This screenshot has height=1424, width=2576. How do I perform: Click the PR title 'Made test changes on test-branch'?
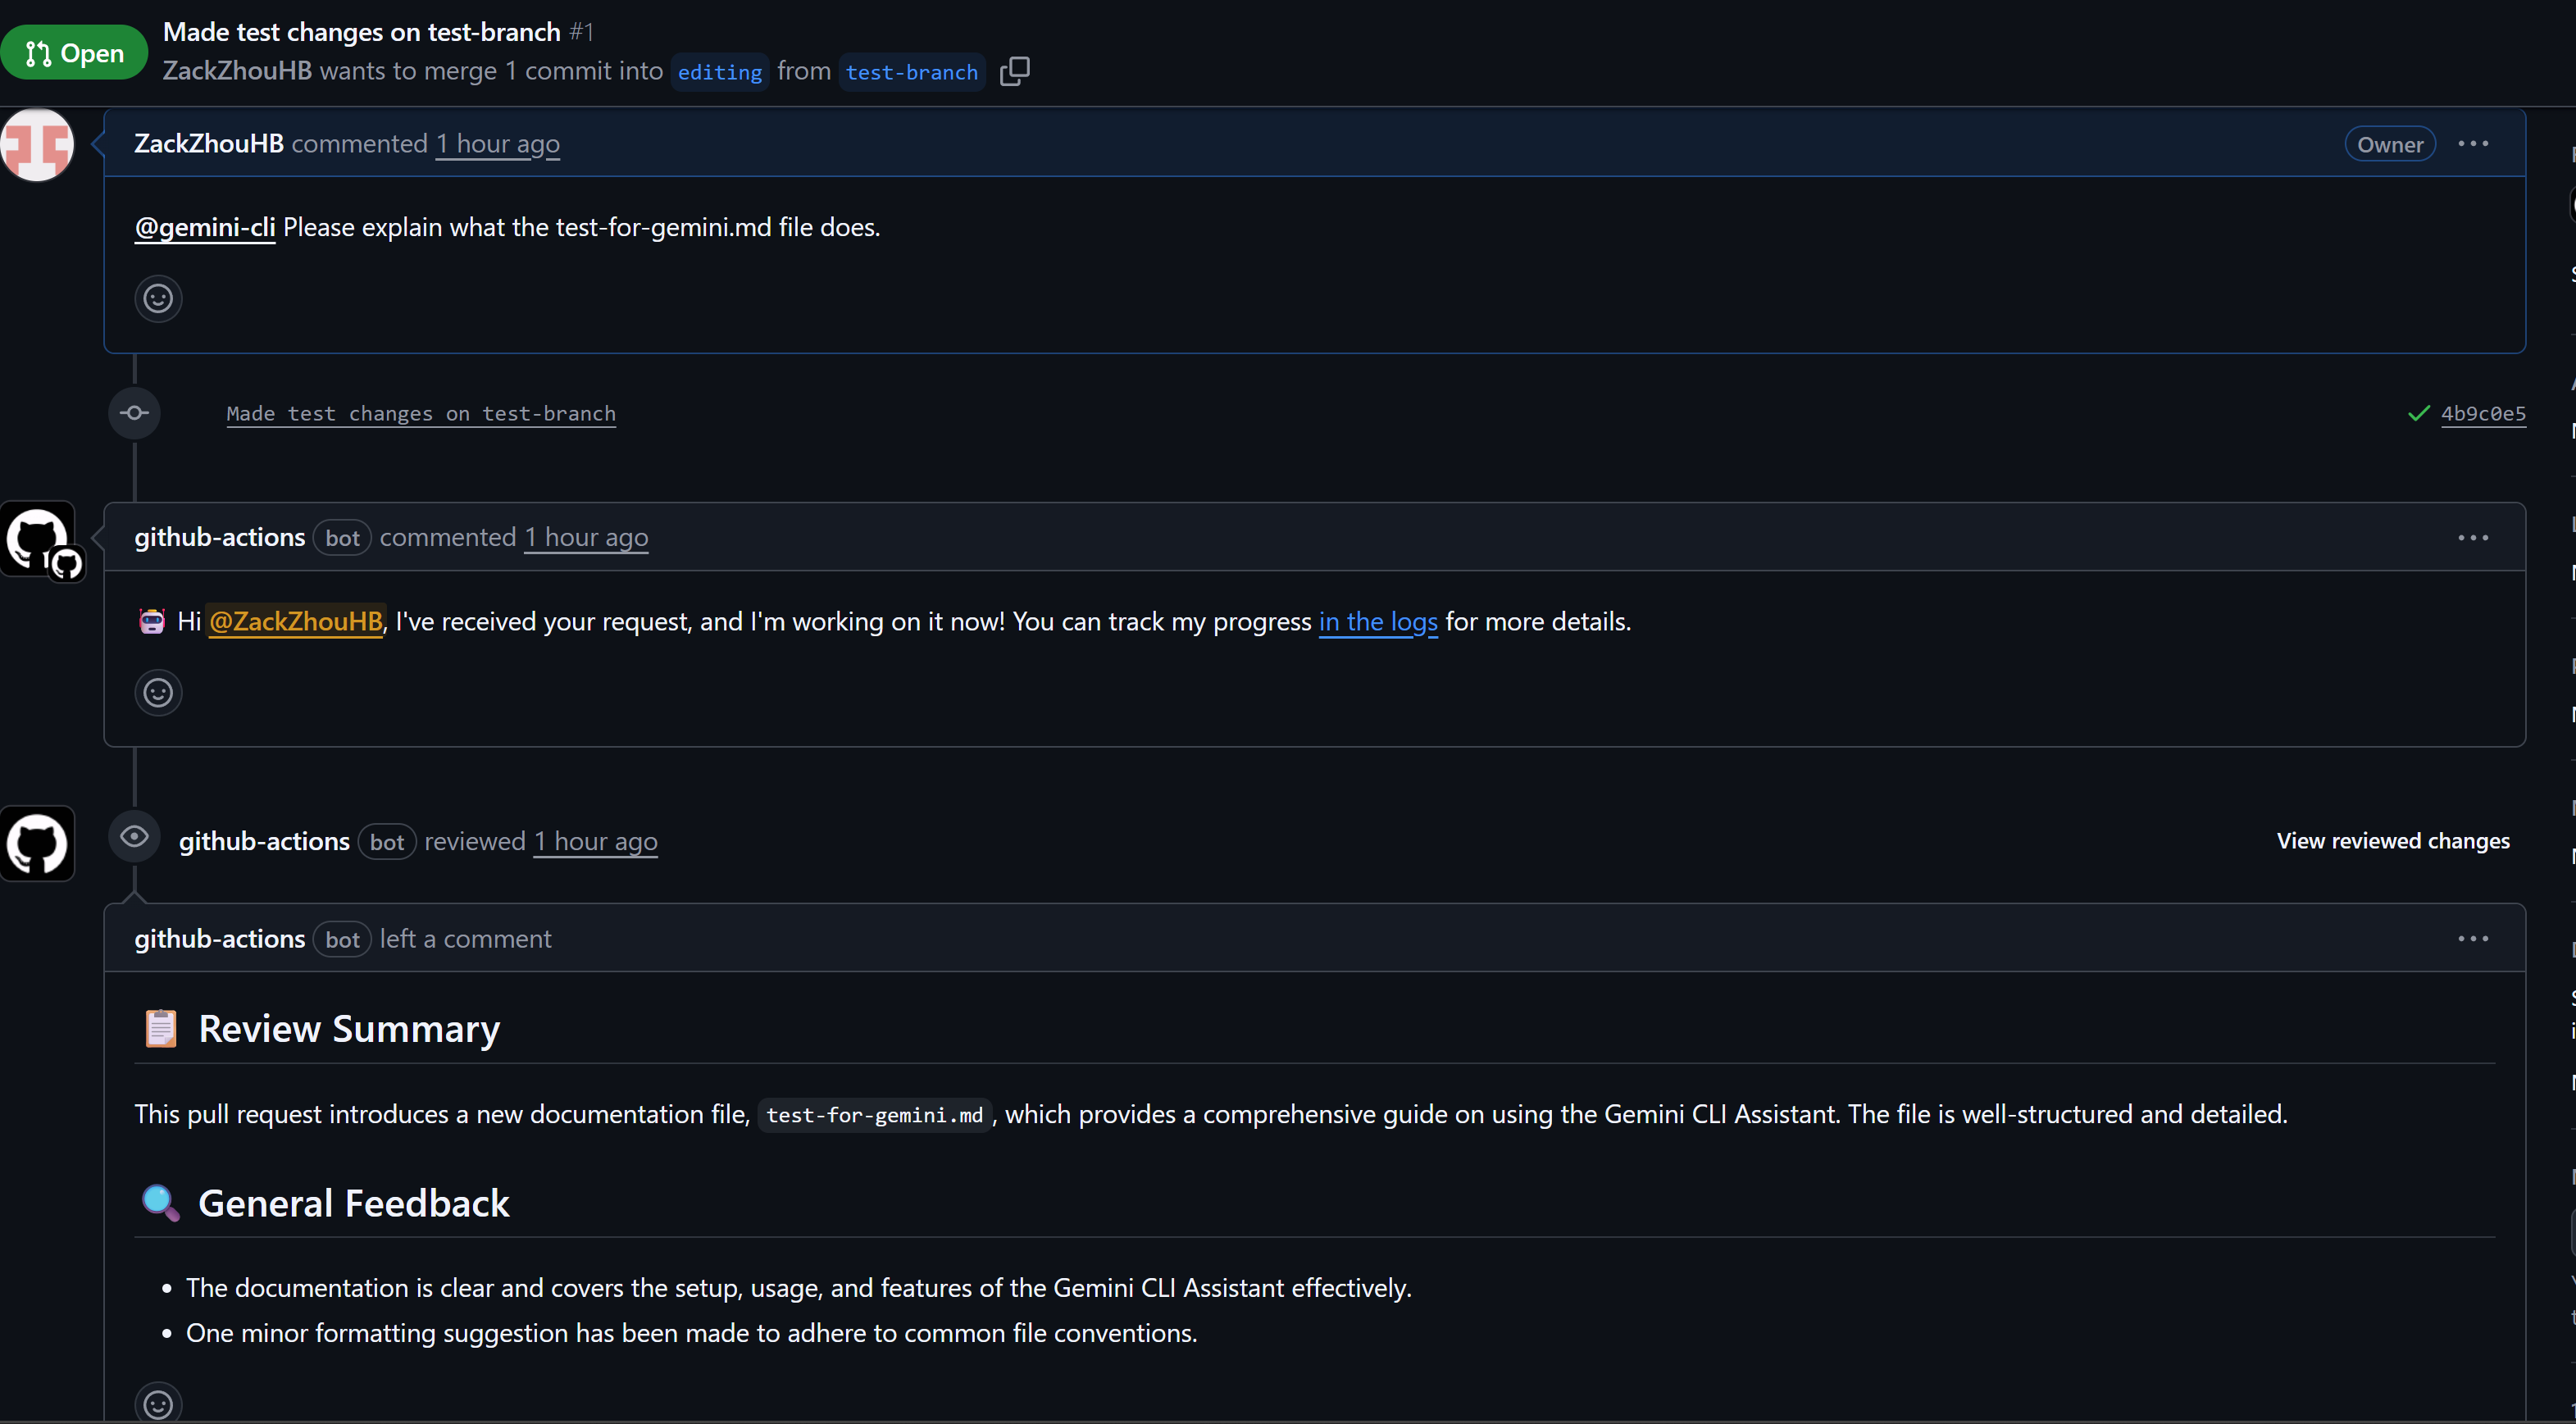point(361,32)
